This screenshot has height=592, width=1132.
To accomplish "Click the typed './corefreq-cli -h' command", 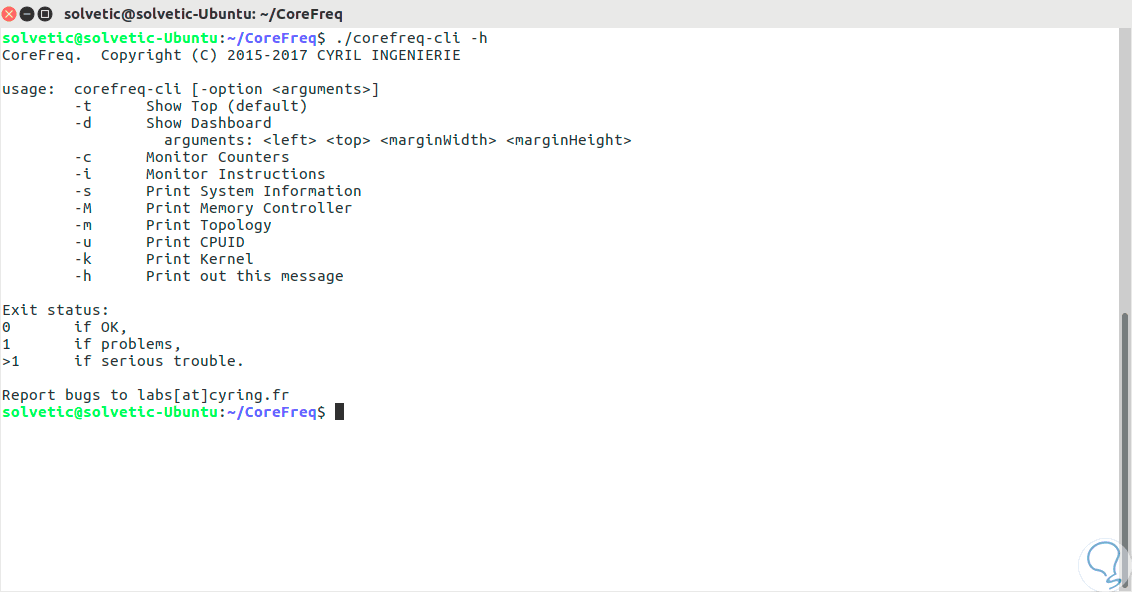I will (x=412, y=38).
